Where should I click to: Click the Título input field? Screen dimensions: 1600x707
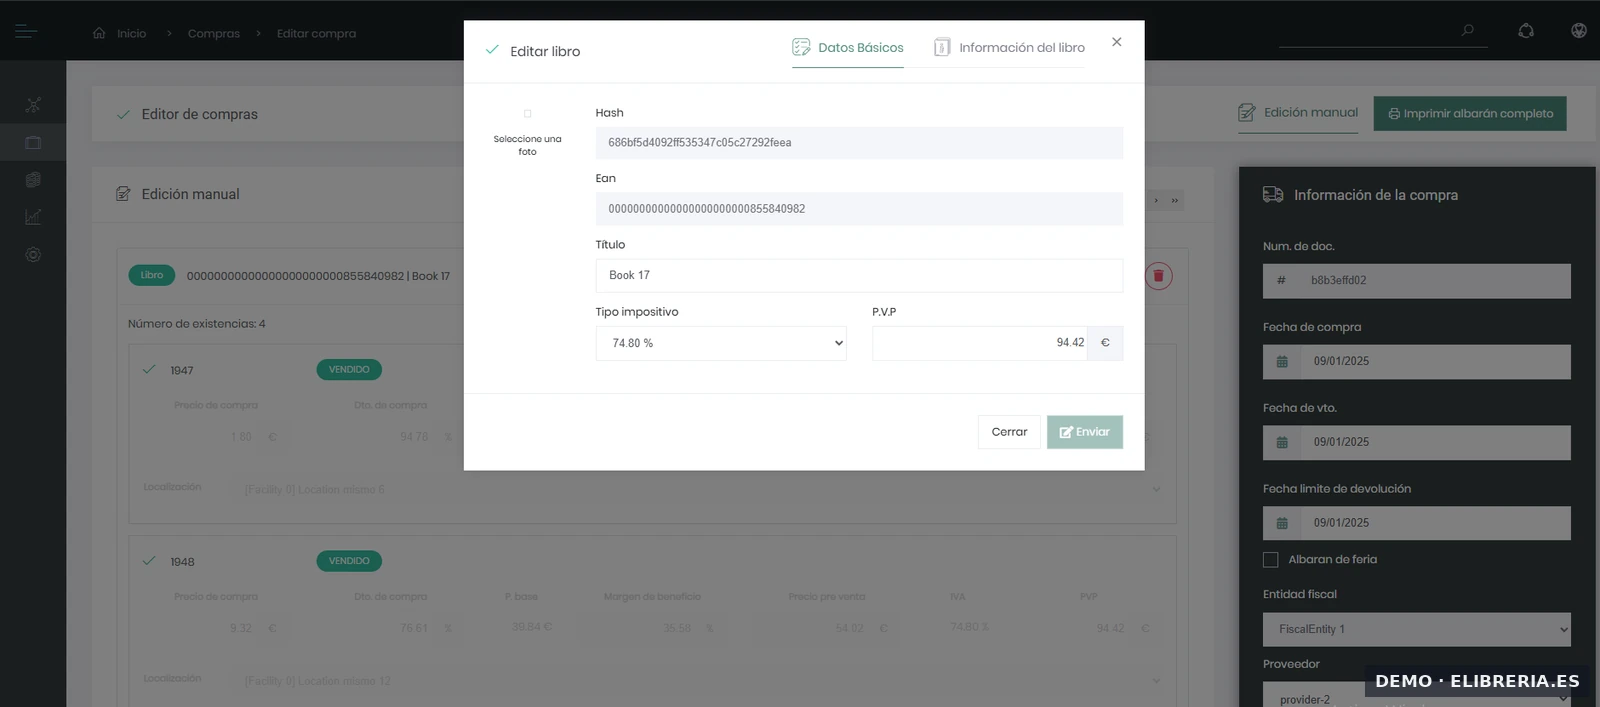tap(858, 276)
